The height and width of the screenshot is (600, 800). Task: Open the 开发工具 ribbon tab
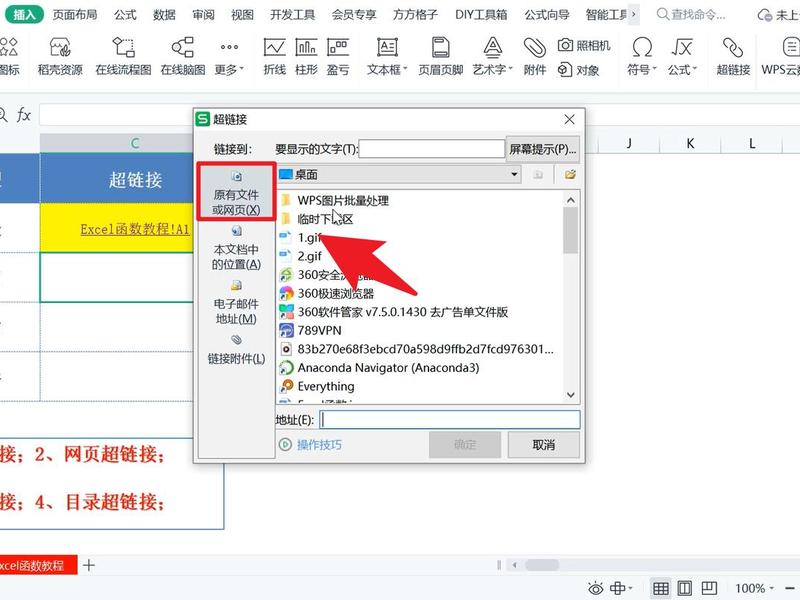(293, 14)
